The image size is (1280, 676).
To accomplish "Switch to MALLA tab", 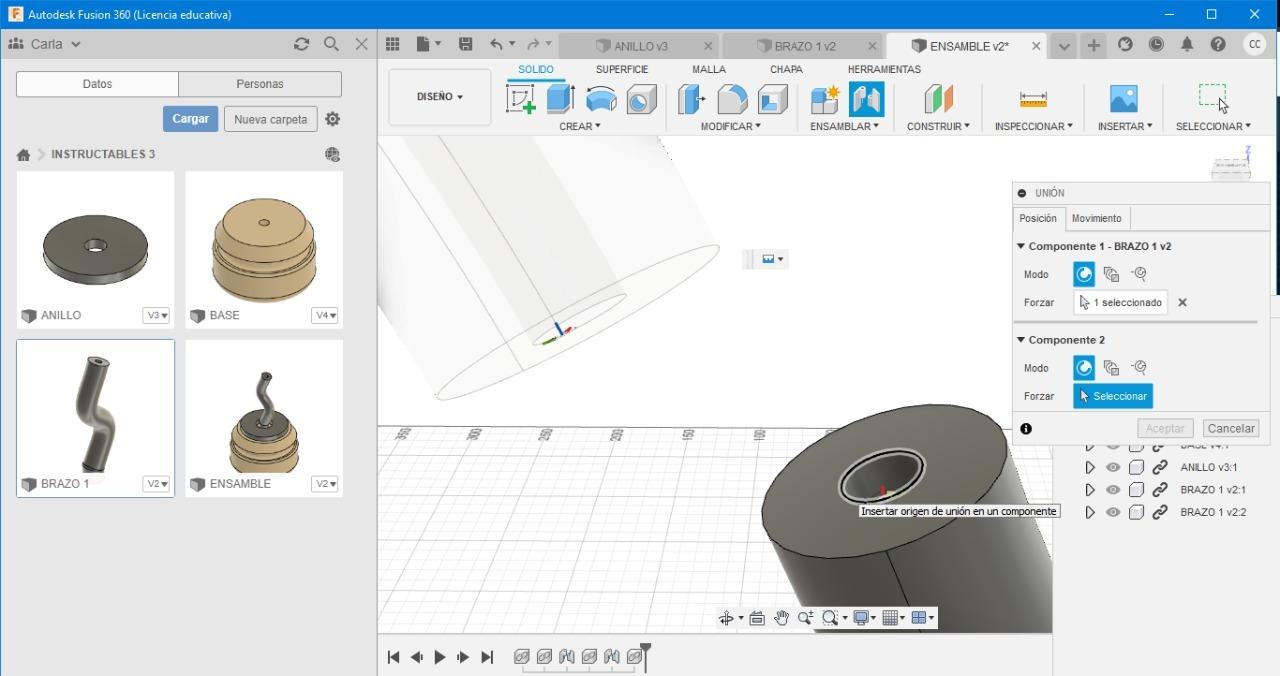I will (x=709, y=69).
